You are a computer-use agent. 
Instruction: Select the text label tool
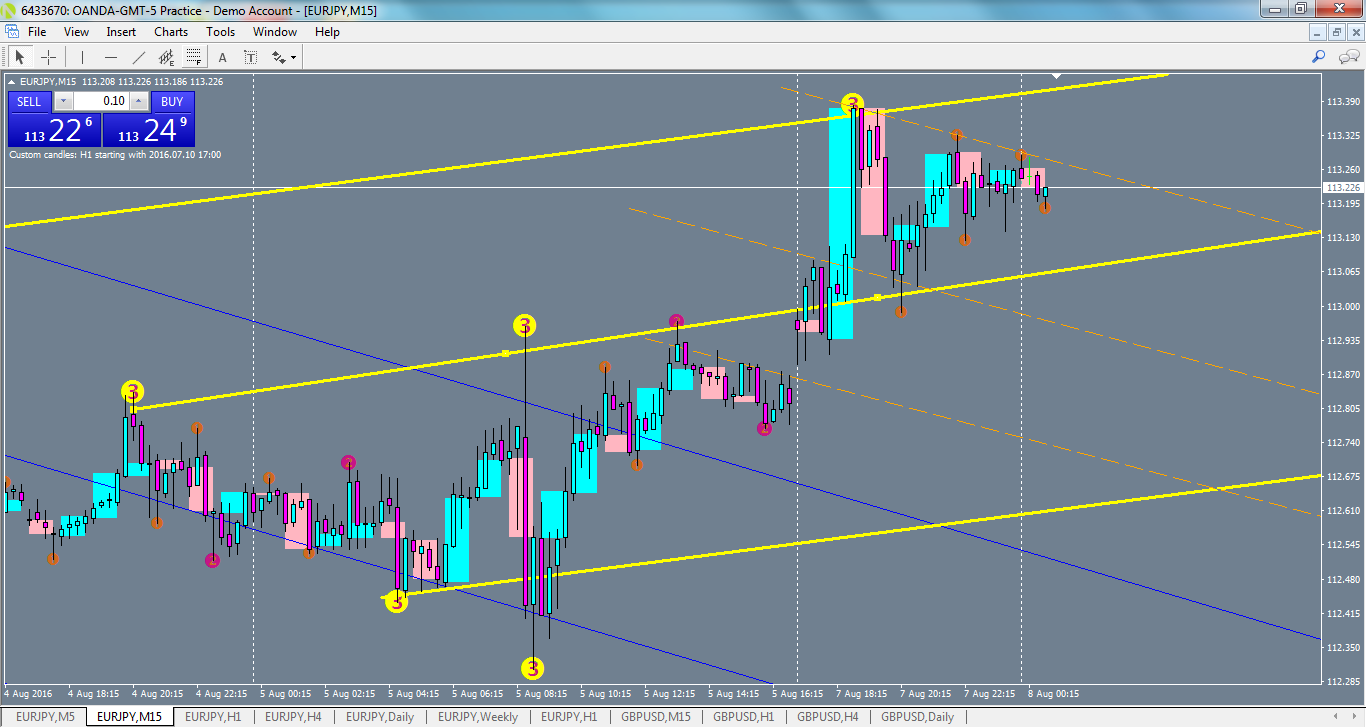point(250,57)
